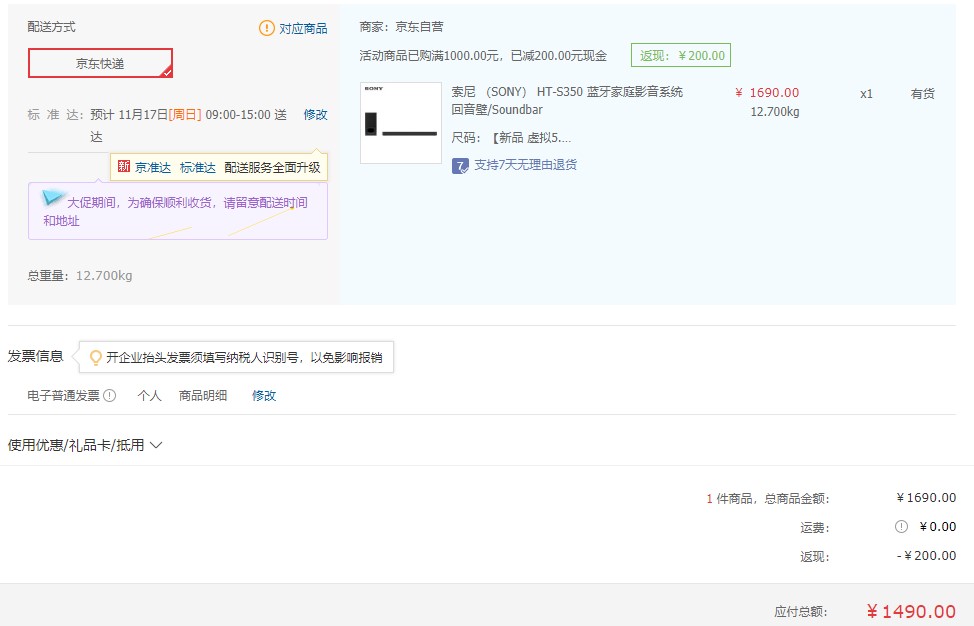Select the 京东快递 delivery option
974x626 pixels.
(x=100, y=63)
